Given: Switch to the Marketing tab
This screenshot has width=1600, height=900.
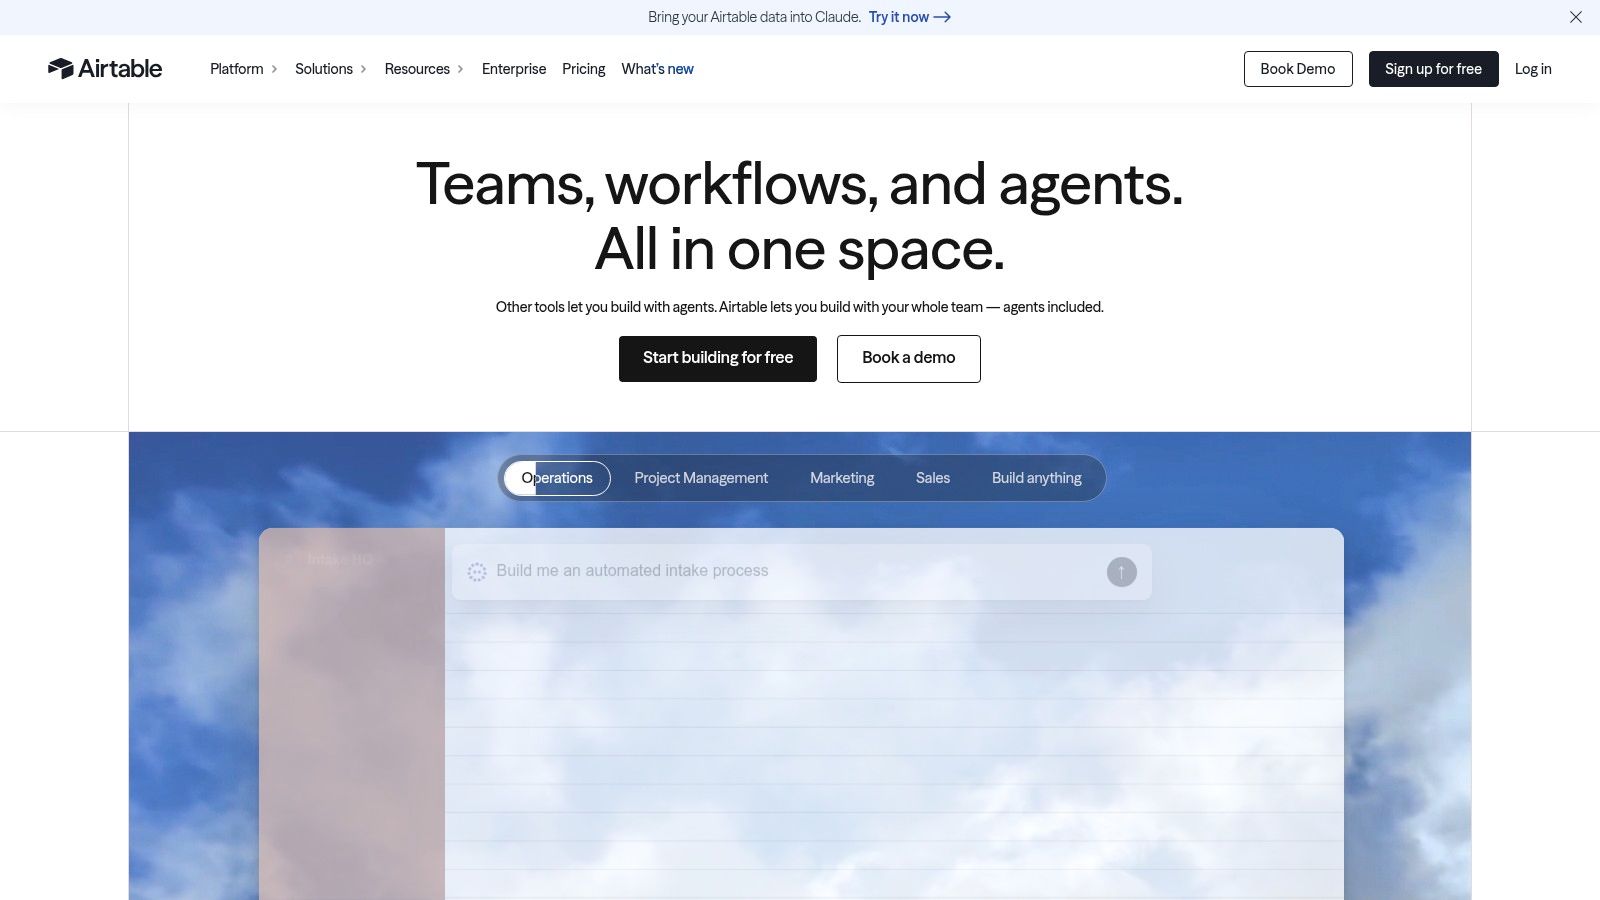Looking at the screenshot, I should [842, 478].
